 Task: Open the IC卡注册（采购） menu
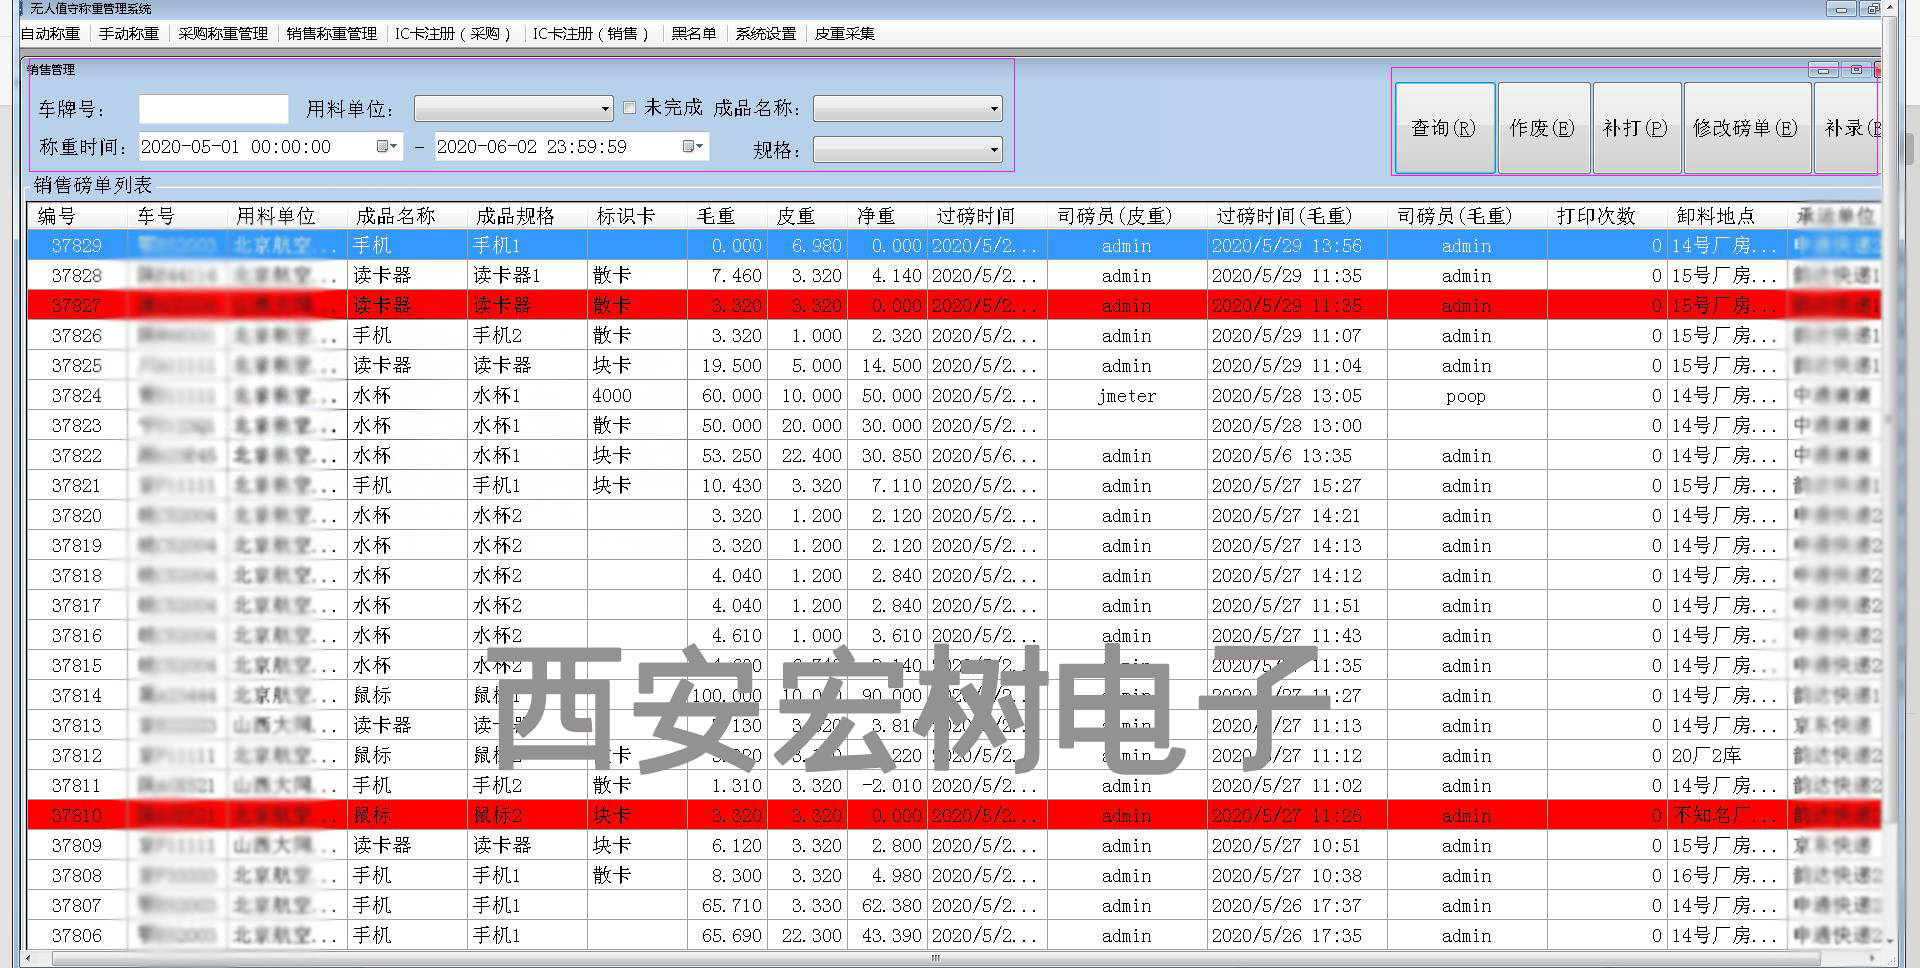[454, 33]
